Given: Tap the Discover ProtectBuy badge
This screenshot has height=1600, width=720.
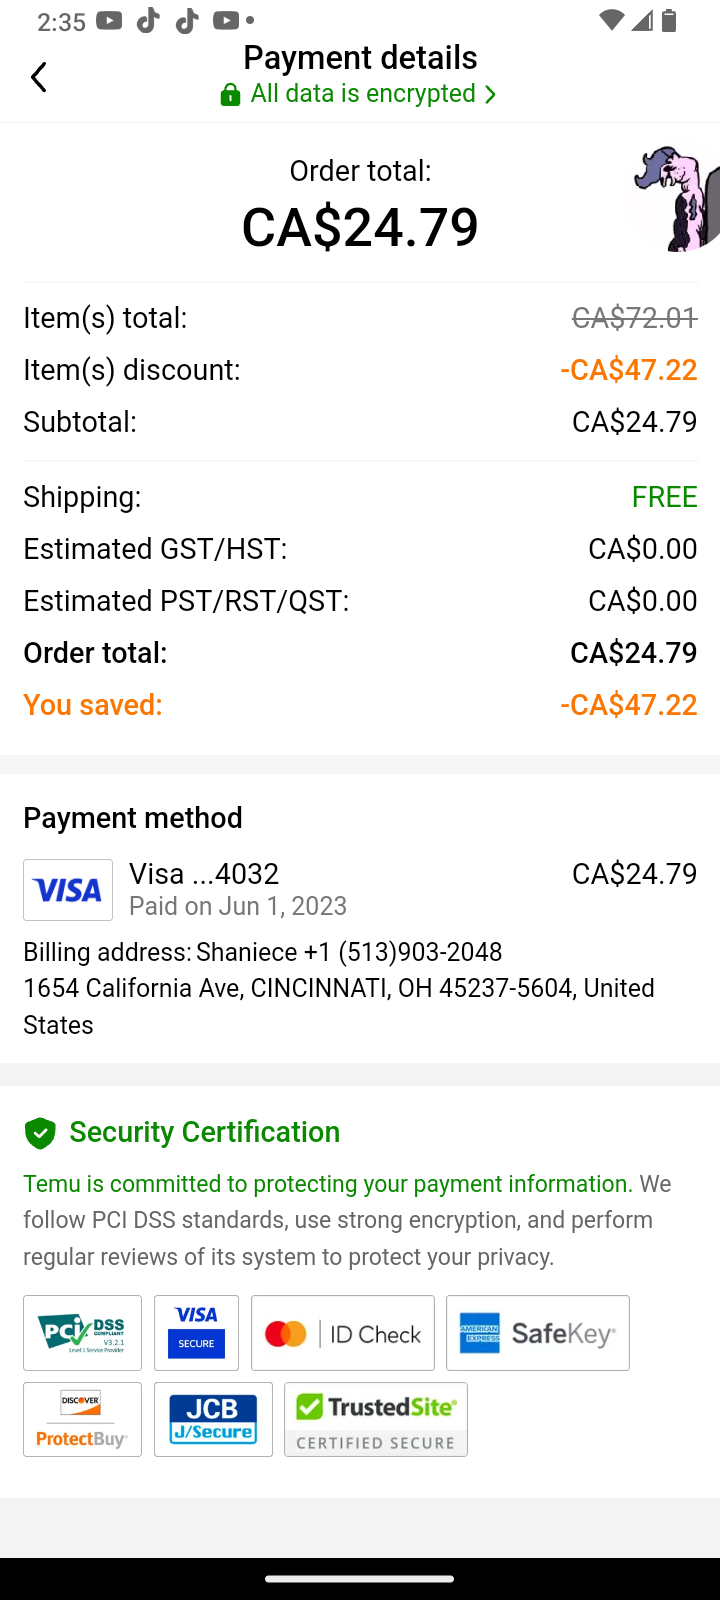Looking at the screenshot, I should coord(82,1419).
